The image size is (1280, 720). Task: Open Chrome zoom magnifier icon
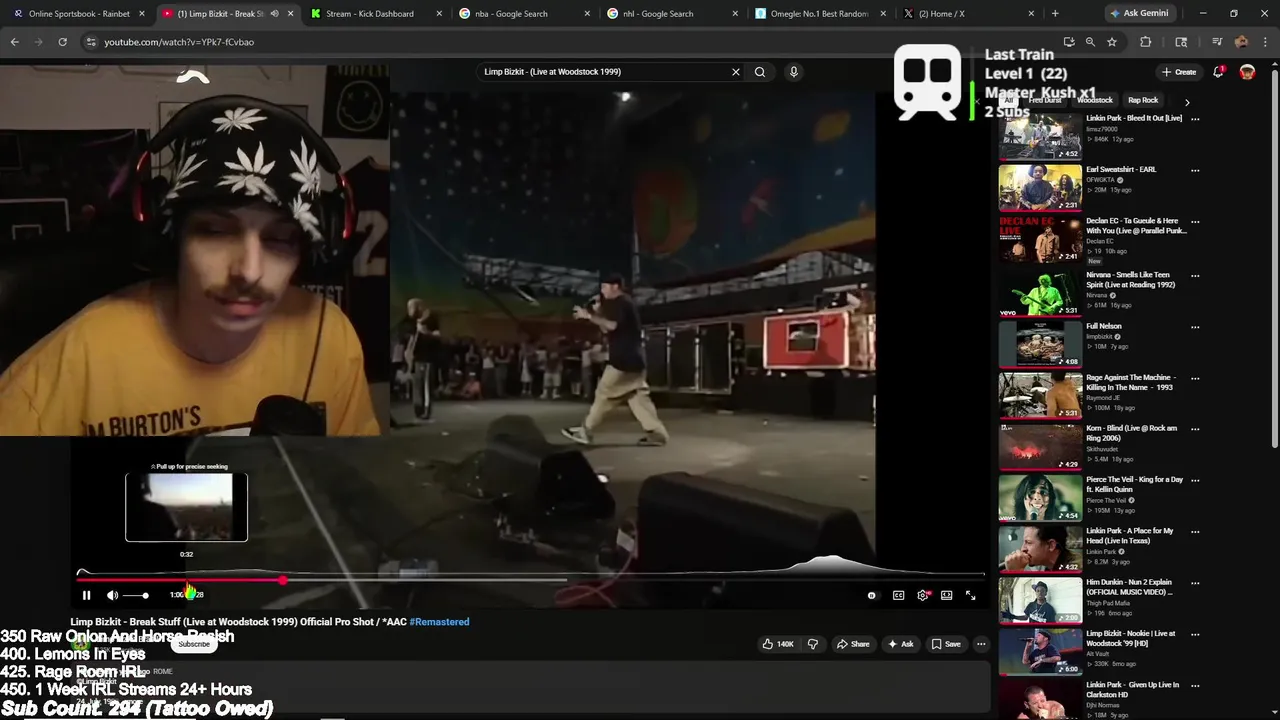[x=1090, y=42]
